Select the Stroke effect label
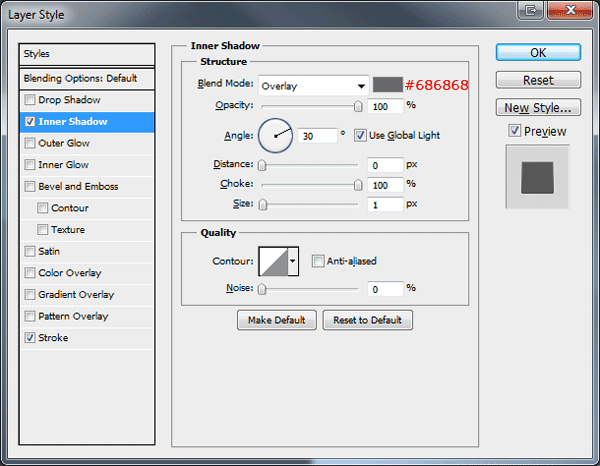The width and height of the screenshot is (600, 466). coord(53,338)
